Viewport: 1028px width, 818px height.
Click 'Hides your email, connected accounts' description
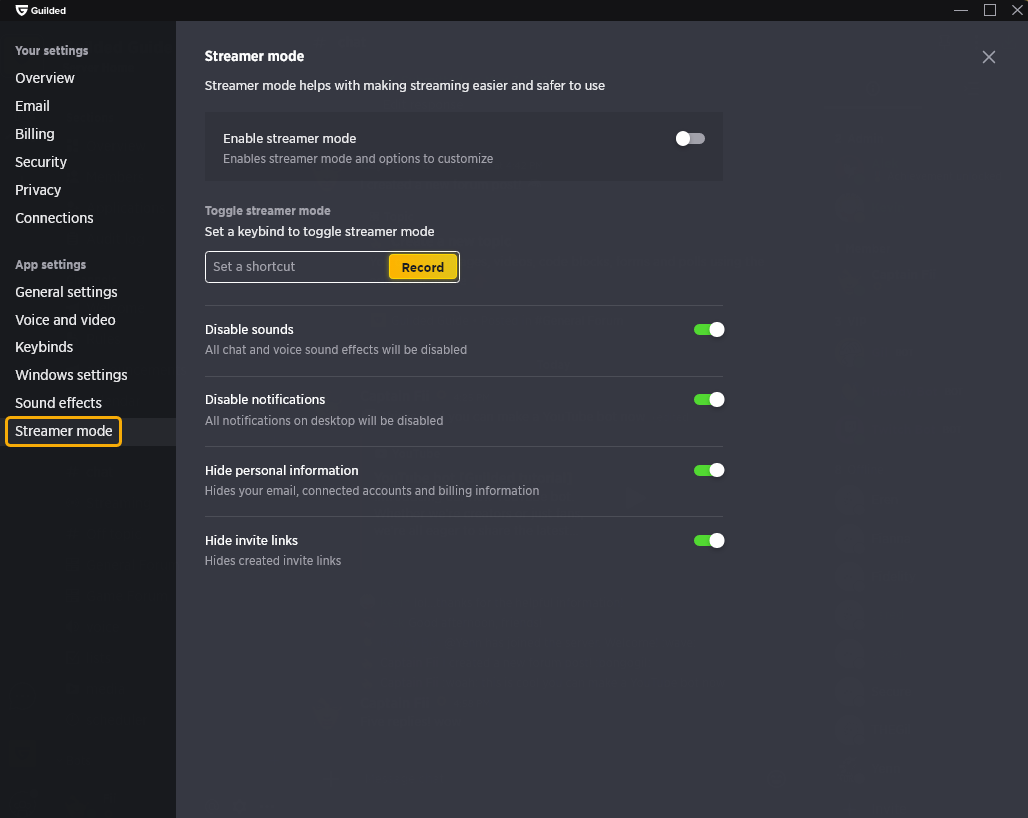pos(372,491)
